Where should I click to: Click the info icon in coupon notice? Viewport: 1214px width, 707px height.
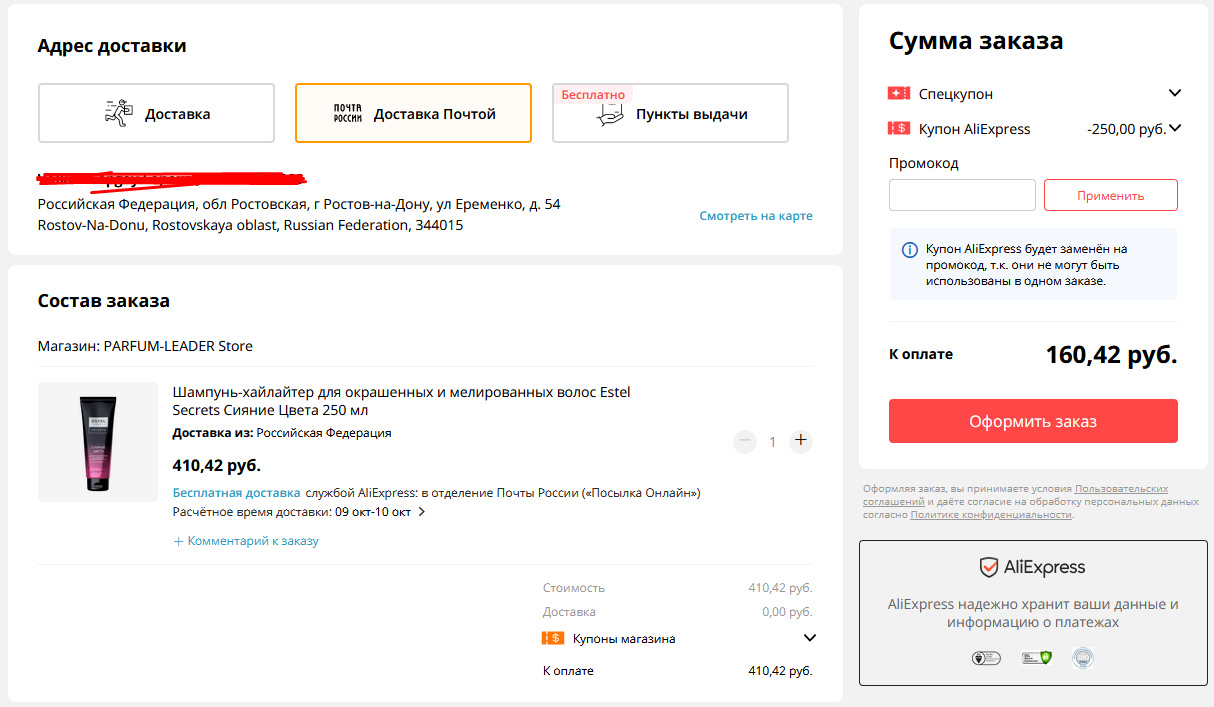pyautogui.click(x=909, y=249)
